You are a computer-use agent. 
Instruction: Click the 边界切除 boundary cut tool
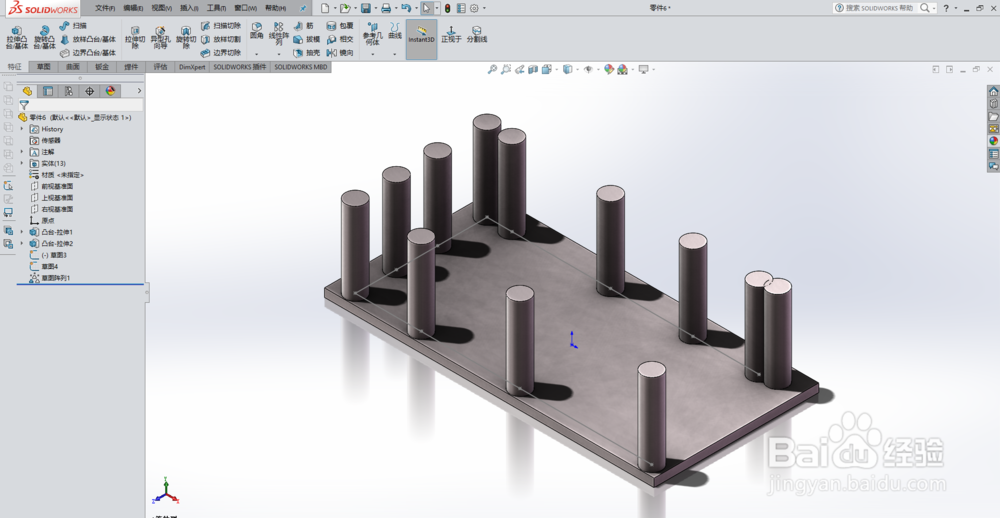(x=221, y=52)
